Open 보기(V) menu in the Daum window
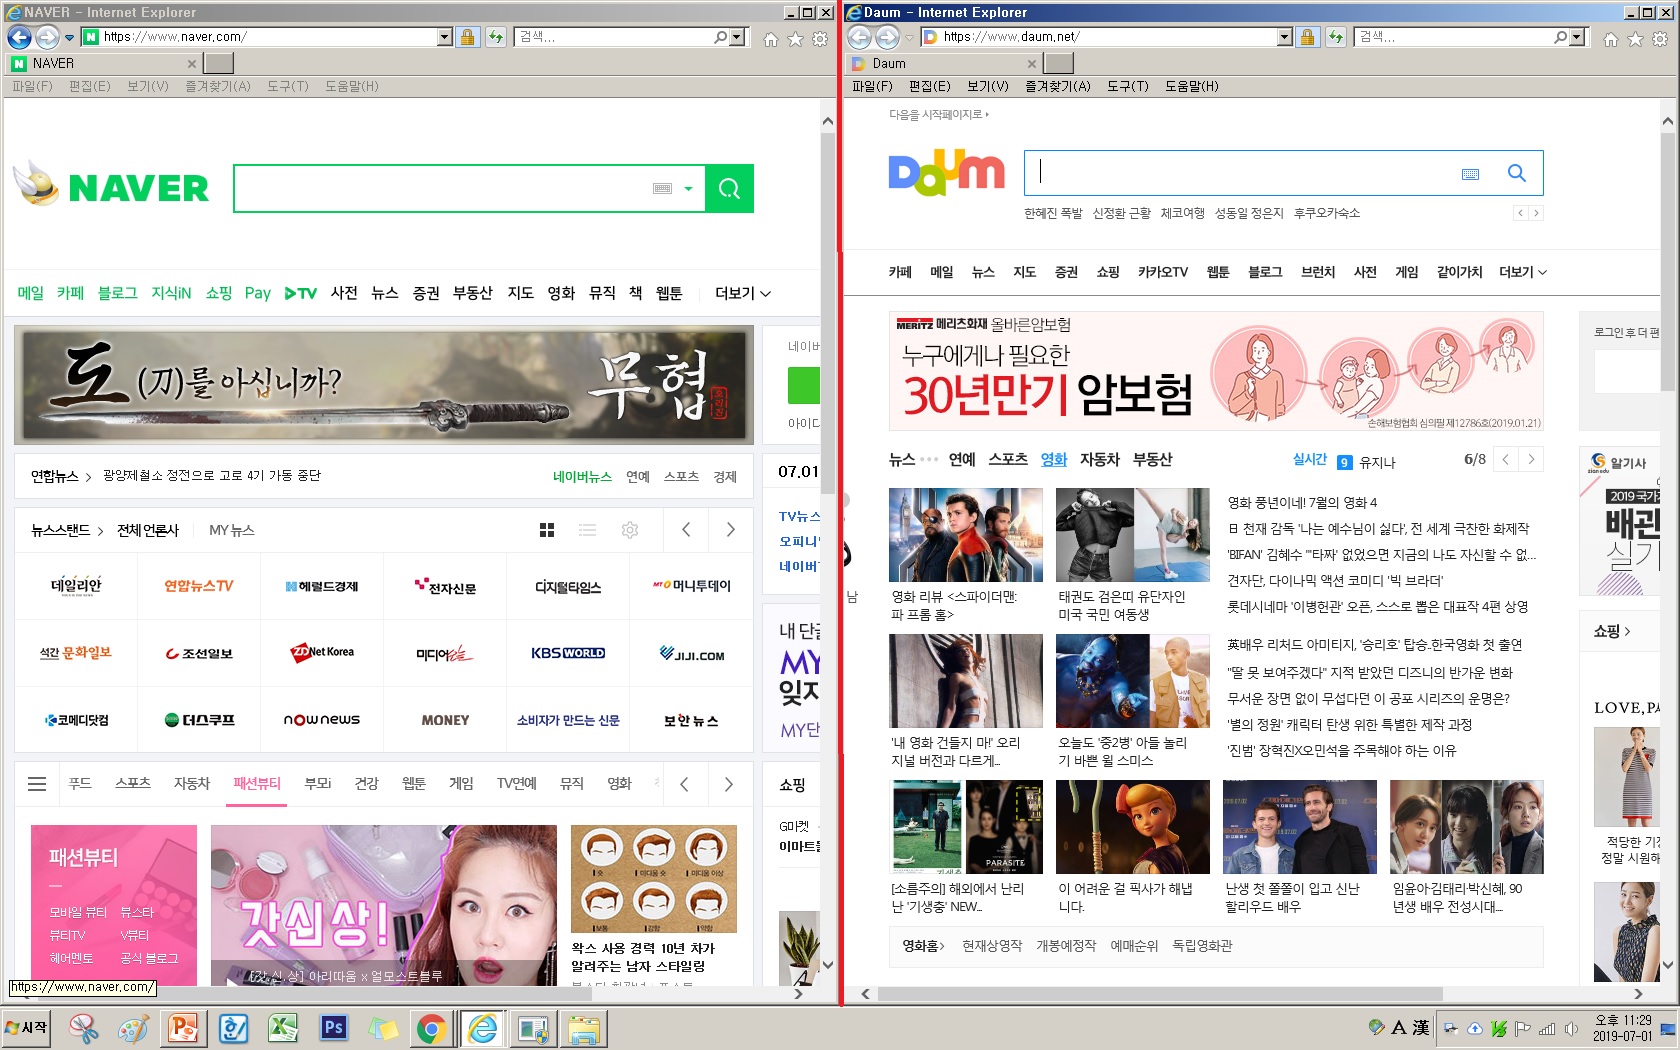Image resolution: width=1680 pixels, height=1050 pixels. [987, 86]
